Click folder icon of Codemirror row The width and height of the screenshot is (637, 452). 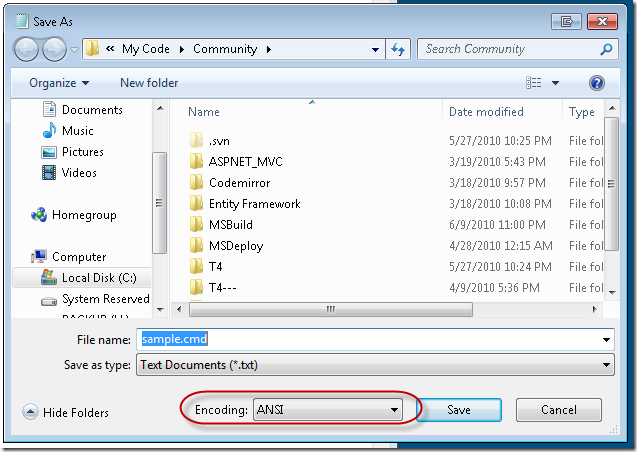point(196,182)
